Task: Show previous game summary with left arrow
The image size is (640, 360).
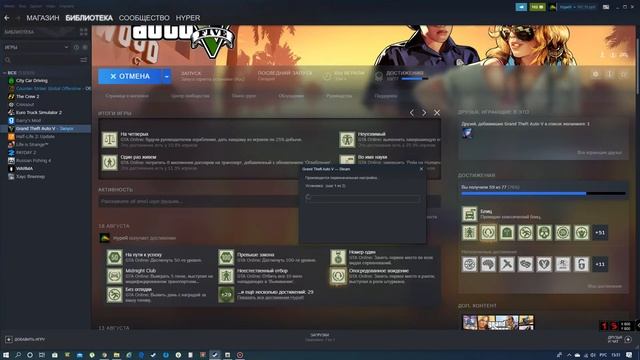Action: 411,113
